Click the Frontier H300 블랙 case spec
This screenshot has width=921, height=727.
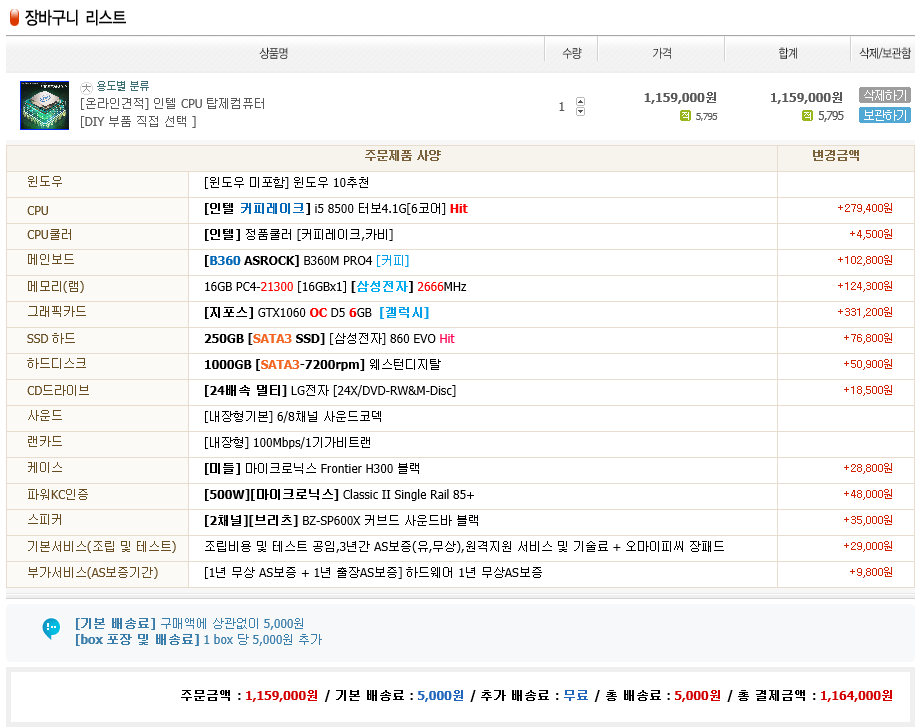312,468
